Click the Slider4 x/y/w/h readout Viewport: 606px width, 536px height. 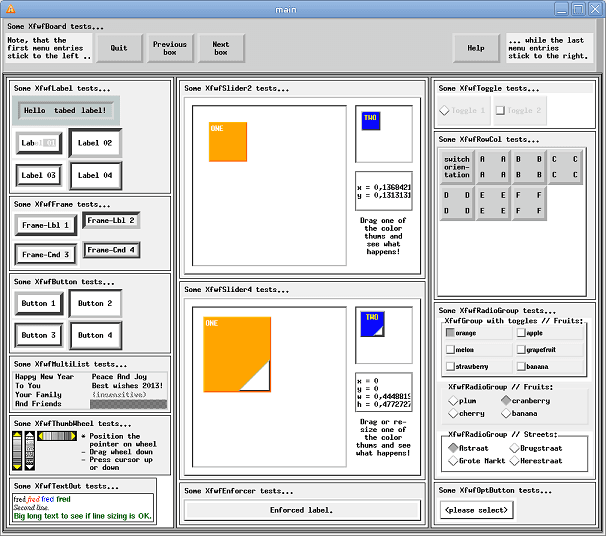384,392
